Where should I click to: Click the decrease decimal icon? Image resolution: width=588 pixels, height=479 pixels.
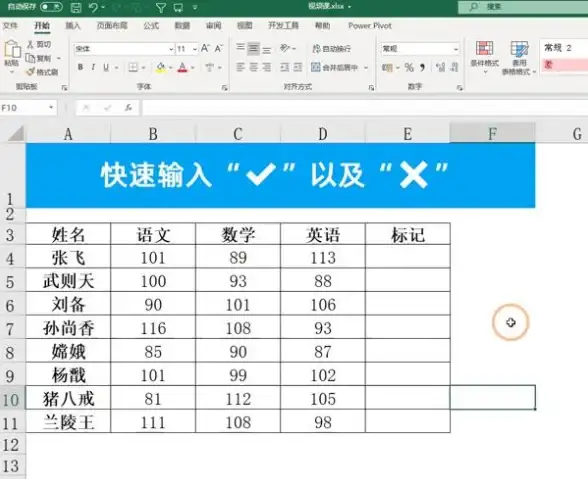tap(454, 68)
